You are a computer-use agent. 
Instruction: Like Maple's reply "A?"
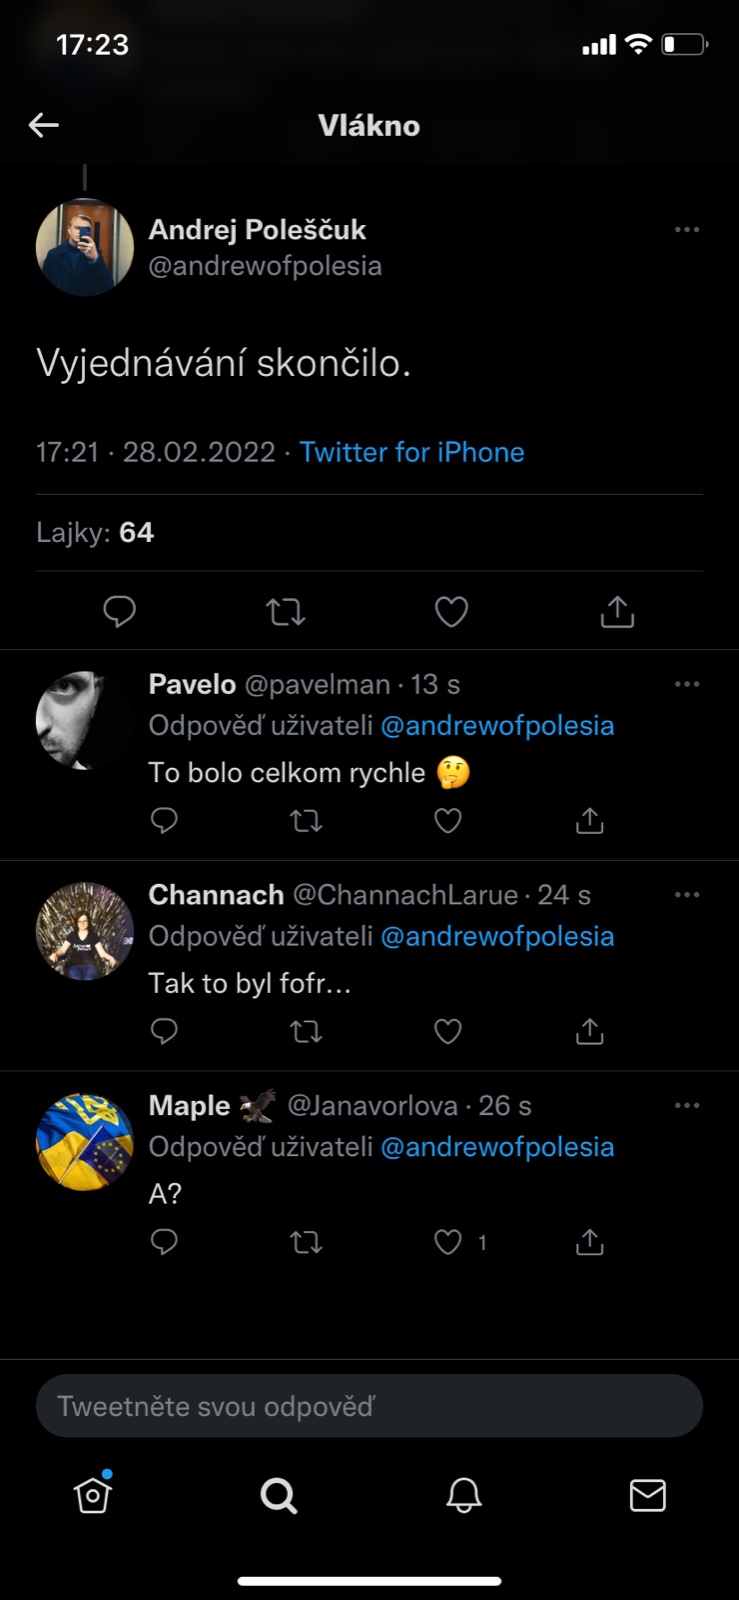pyautogui.click(x=448, y=1242)
